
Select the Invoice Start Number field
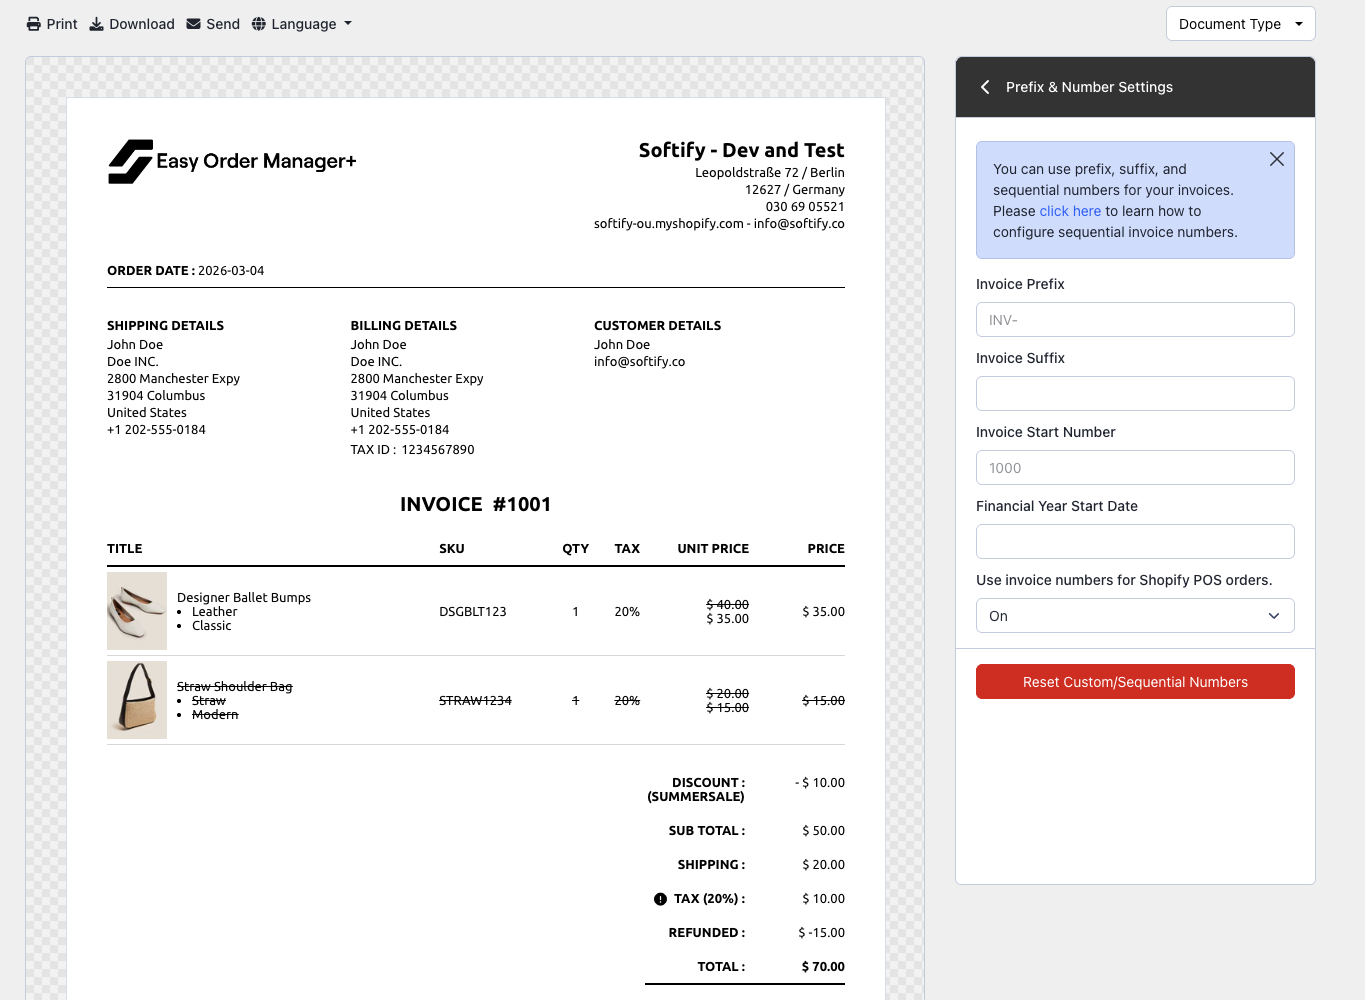coord(1134,468)
